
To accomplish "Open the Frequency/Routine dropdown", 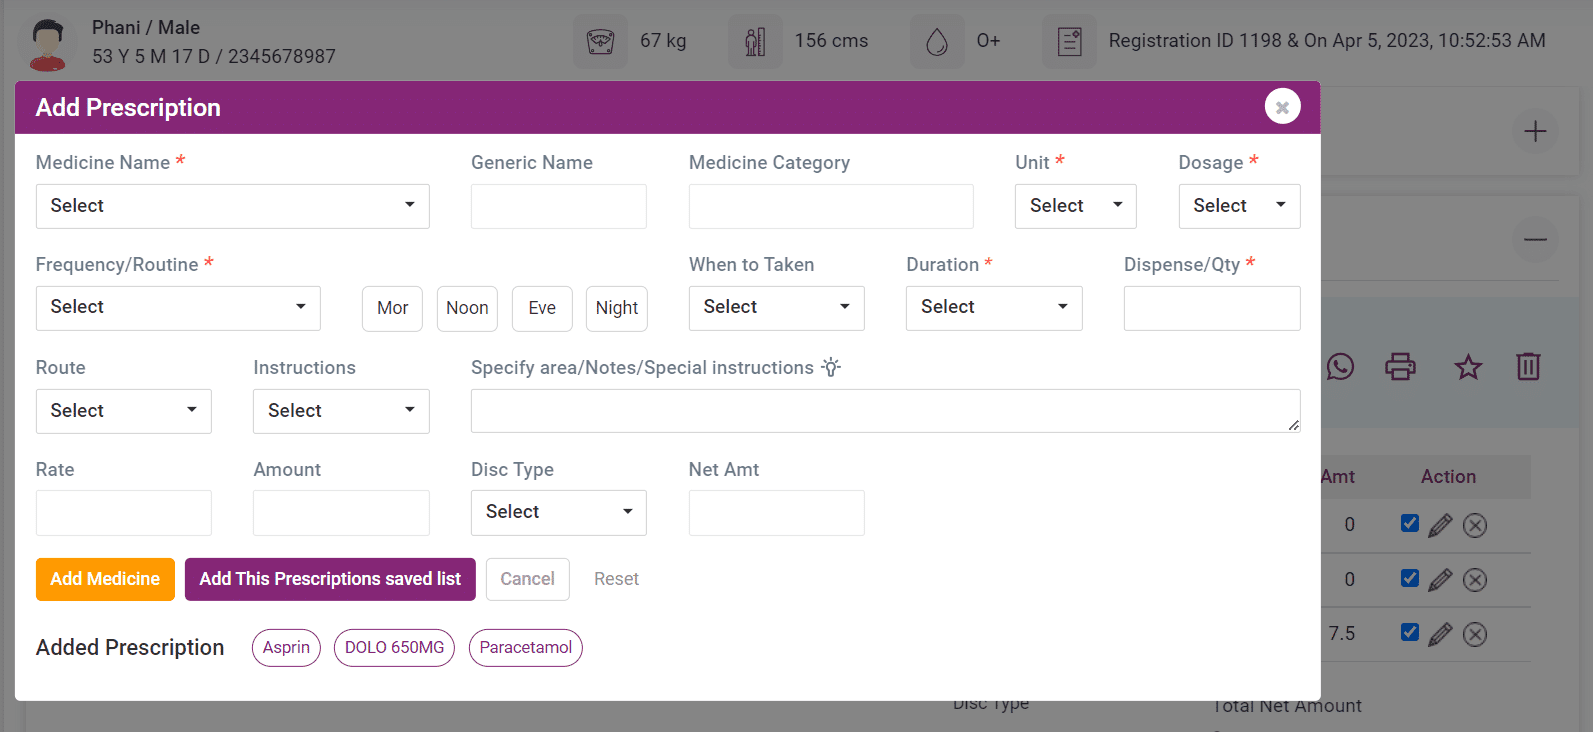I will [178, 308].
